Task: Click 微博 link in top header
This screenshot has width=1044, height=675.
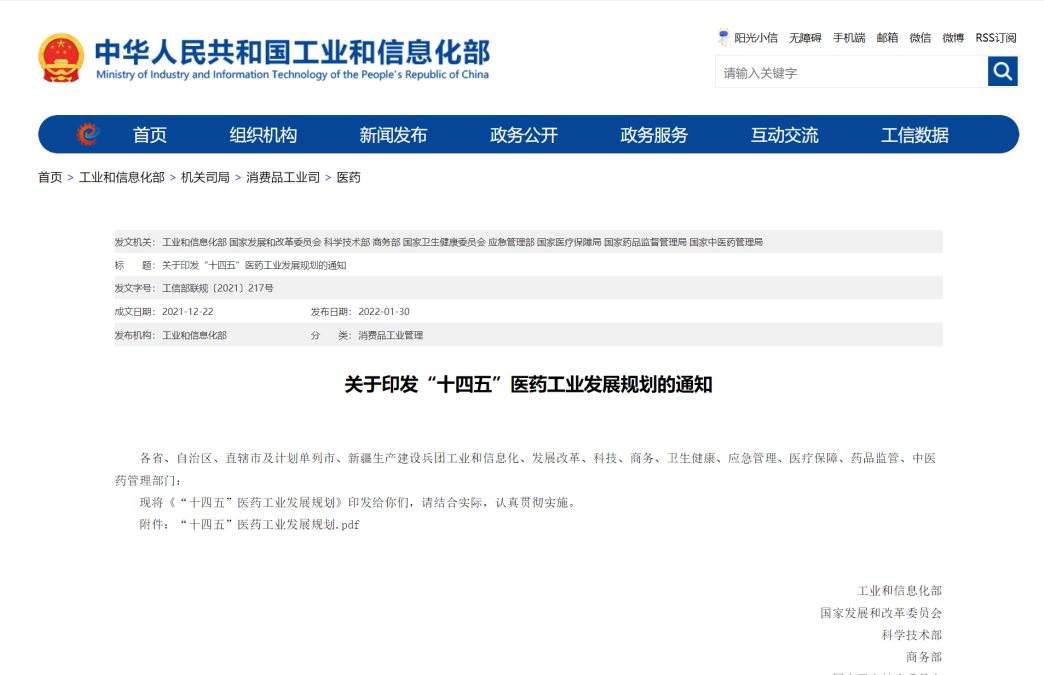Action: [953, 38]
